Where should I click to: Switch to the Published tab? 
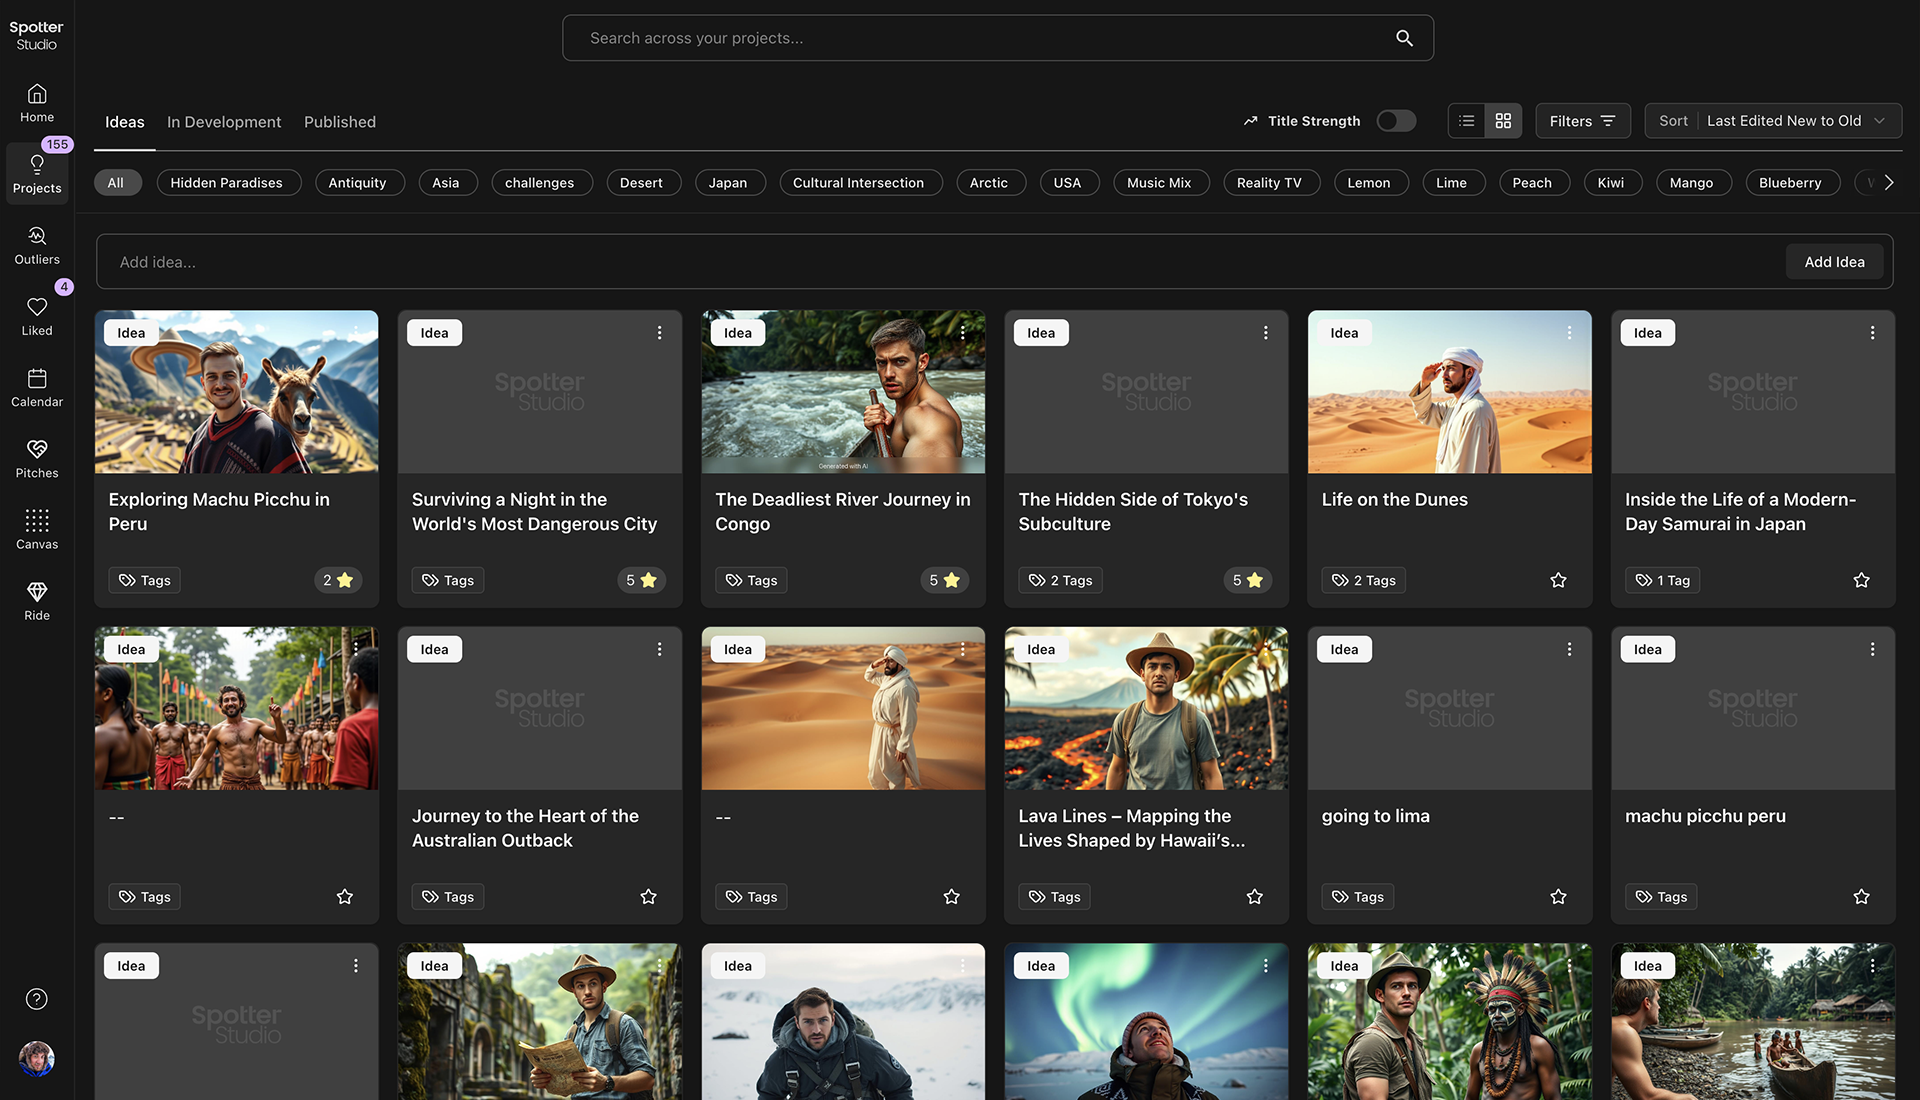tap(340, 122)
